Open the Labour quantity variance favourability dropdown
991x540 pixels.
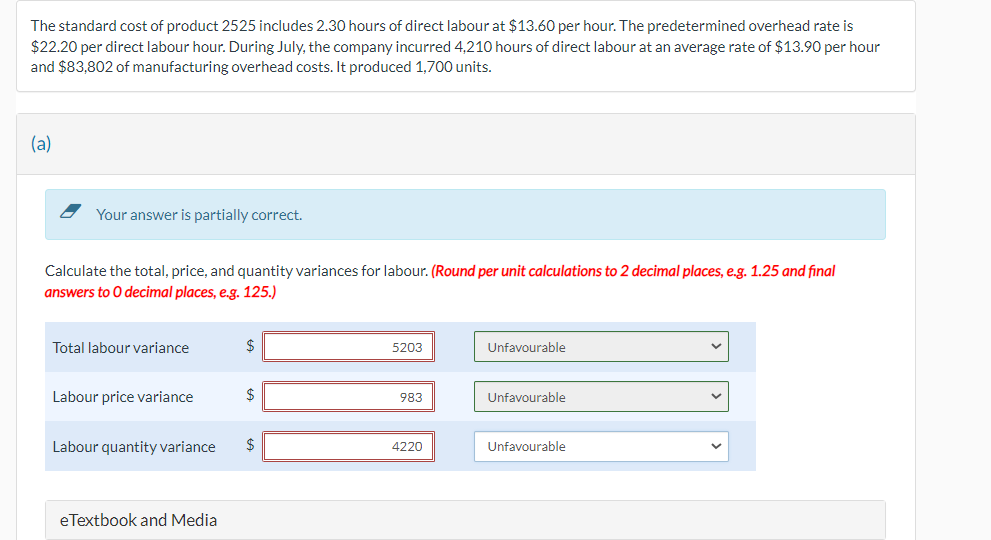(x=601, y=446)
